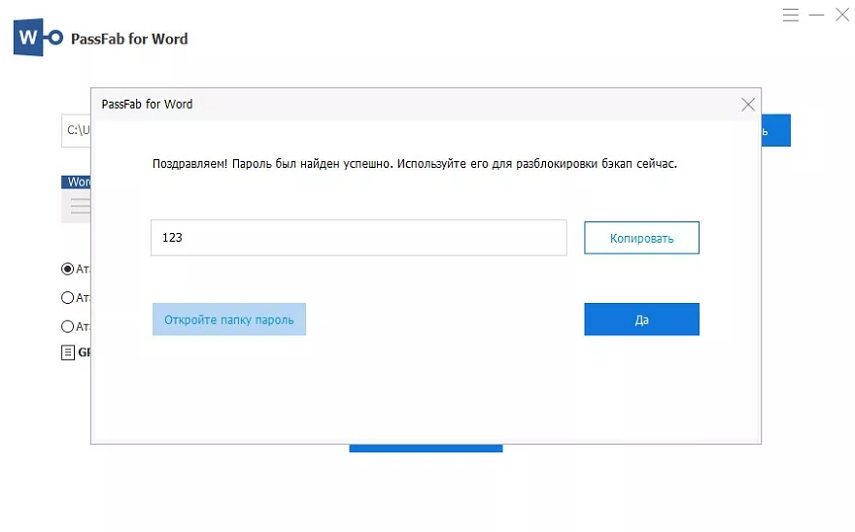The image size is (855, 532).
Task: Close the main PassFab application window
Action: click(842, 15)
